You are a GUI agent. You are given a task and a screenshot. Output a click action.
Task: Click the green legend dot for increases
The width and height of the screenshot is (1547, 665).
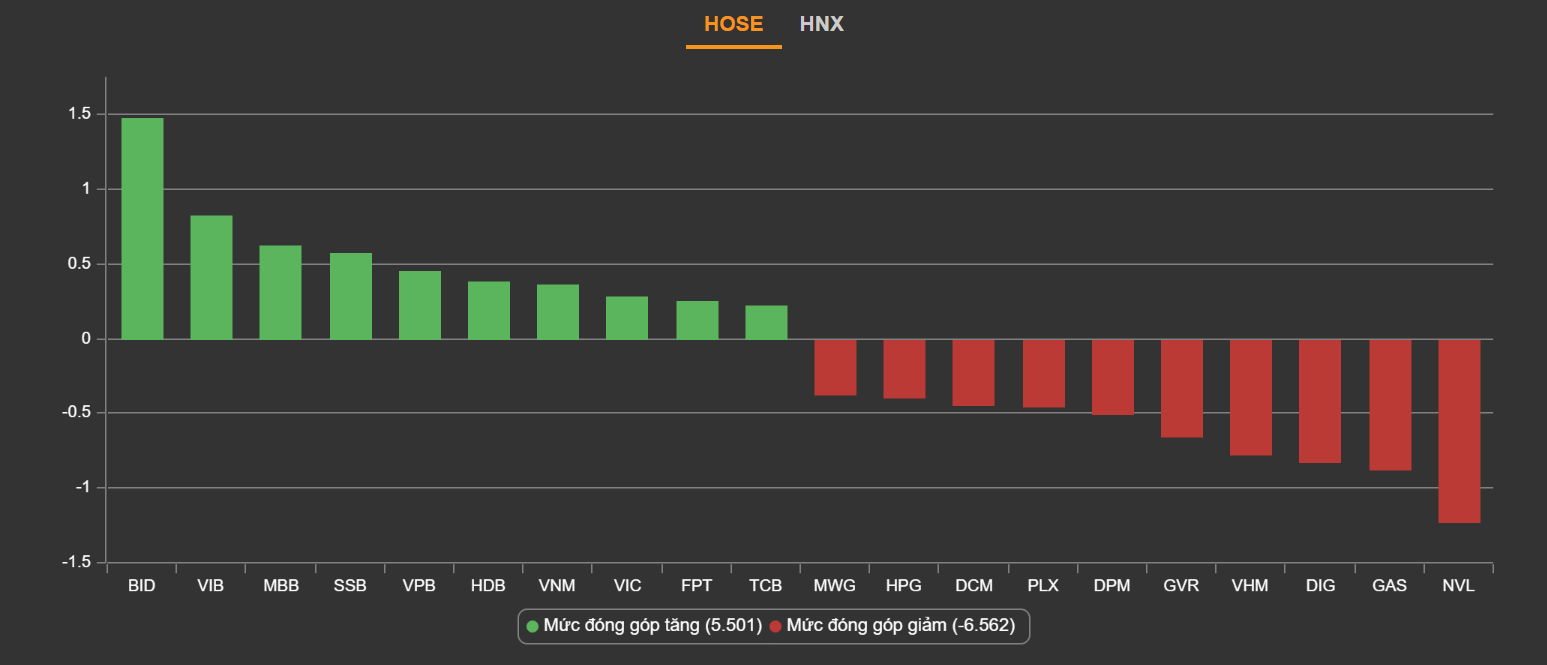pos(533,627)
